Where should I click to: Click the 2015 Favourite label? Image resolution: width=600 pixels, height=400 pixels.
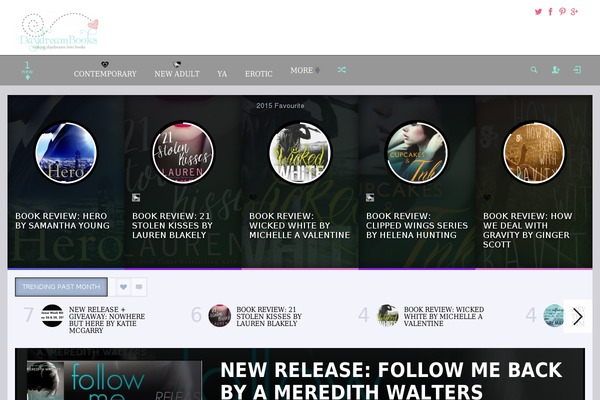(280, 106)
